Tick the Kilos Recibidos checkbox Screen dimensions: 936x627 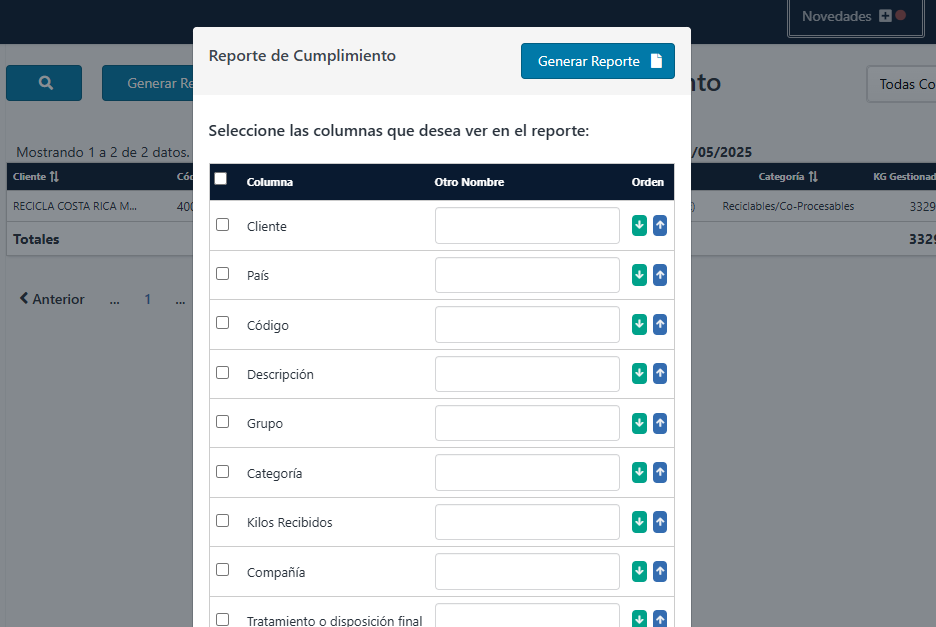[x=223, y=521]
